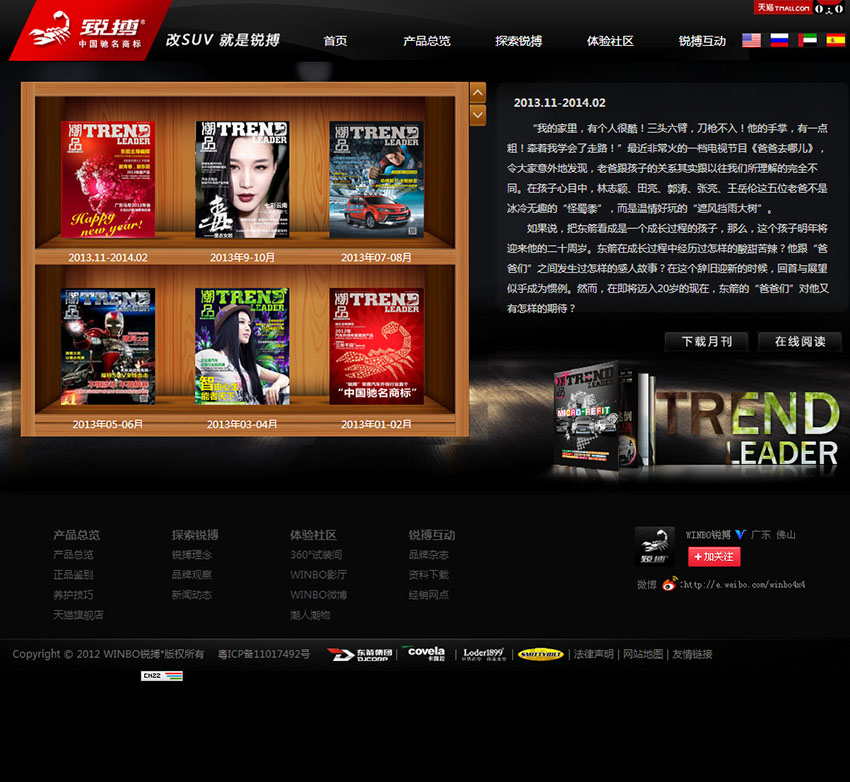Open the footer 新闻动态 link
The width and height of the screenshot is (850, 782).
click(192, 594)
